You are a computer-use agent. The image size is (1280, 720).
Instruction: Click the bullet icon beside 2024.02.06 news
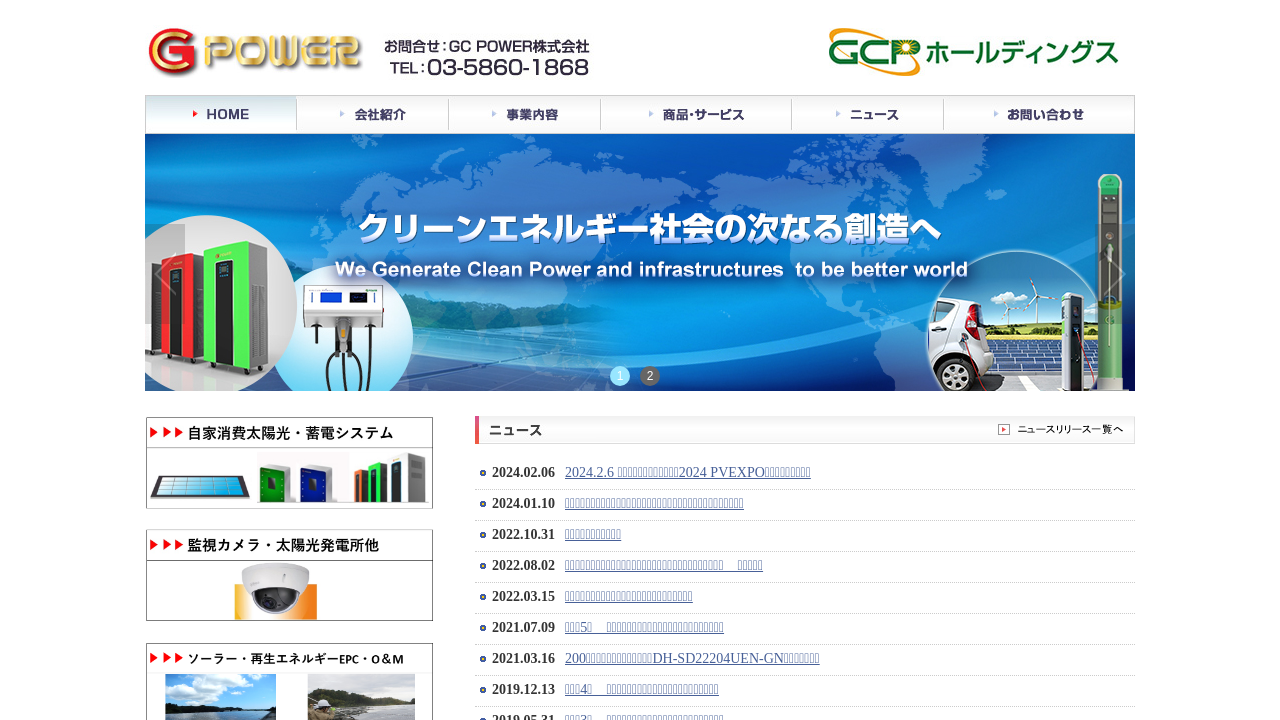click(483, 473)
